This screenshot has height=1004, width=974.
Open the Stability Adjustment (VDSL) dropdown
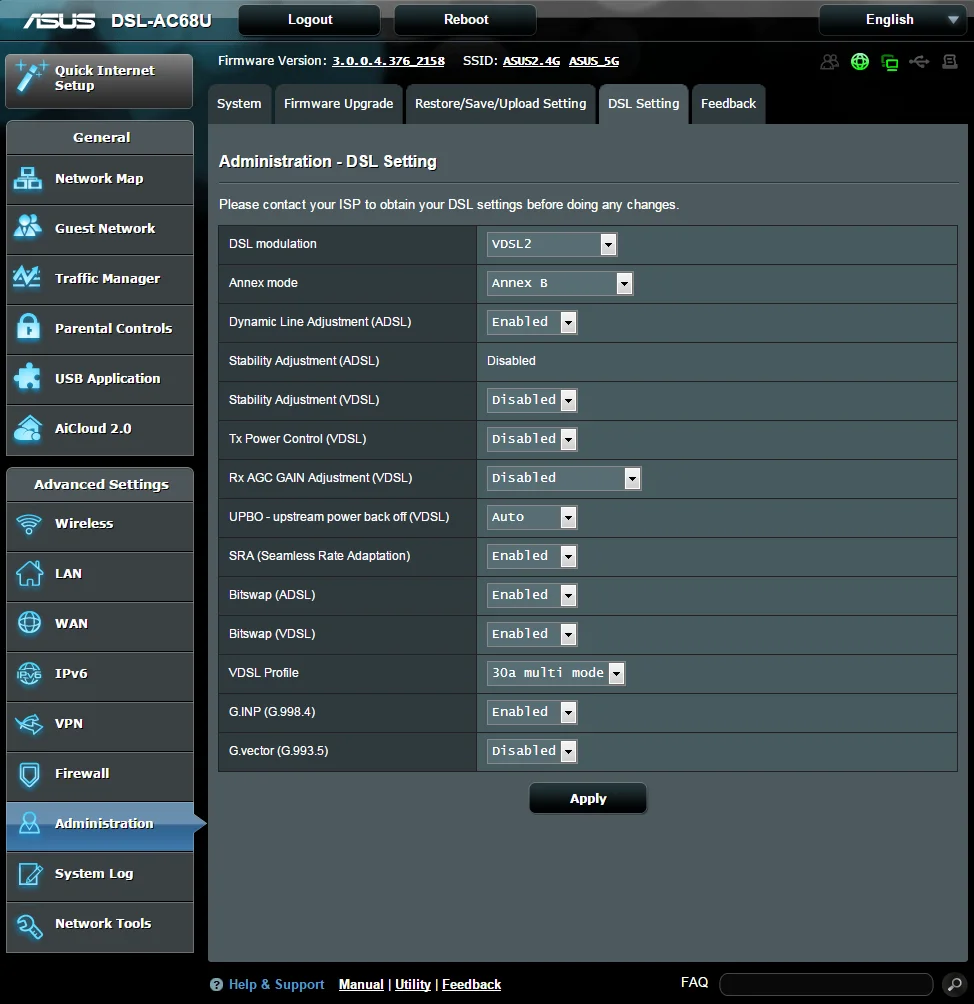click(x=532, y=400)
